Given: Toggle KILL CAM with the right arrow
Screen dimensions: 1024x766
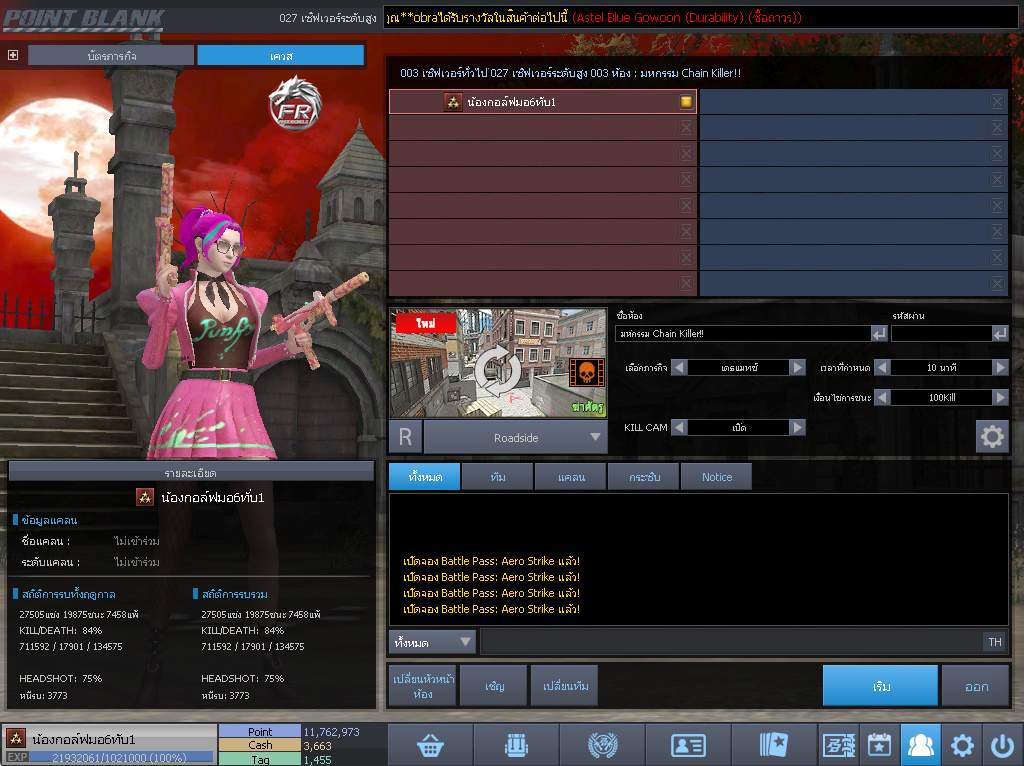Looking at the screenshot, I should [x=797, y=427].
